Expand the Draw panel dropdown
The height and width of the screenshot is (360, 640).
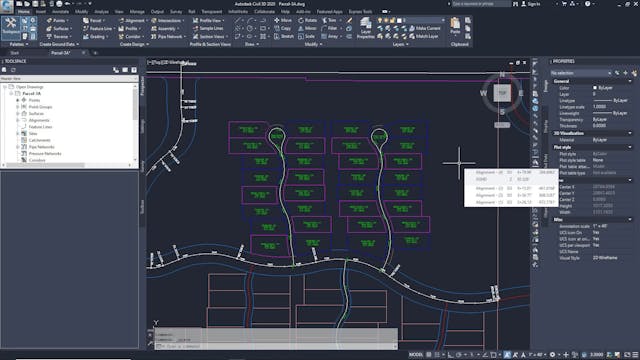point(251,44)
